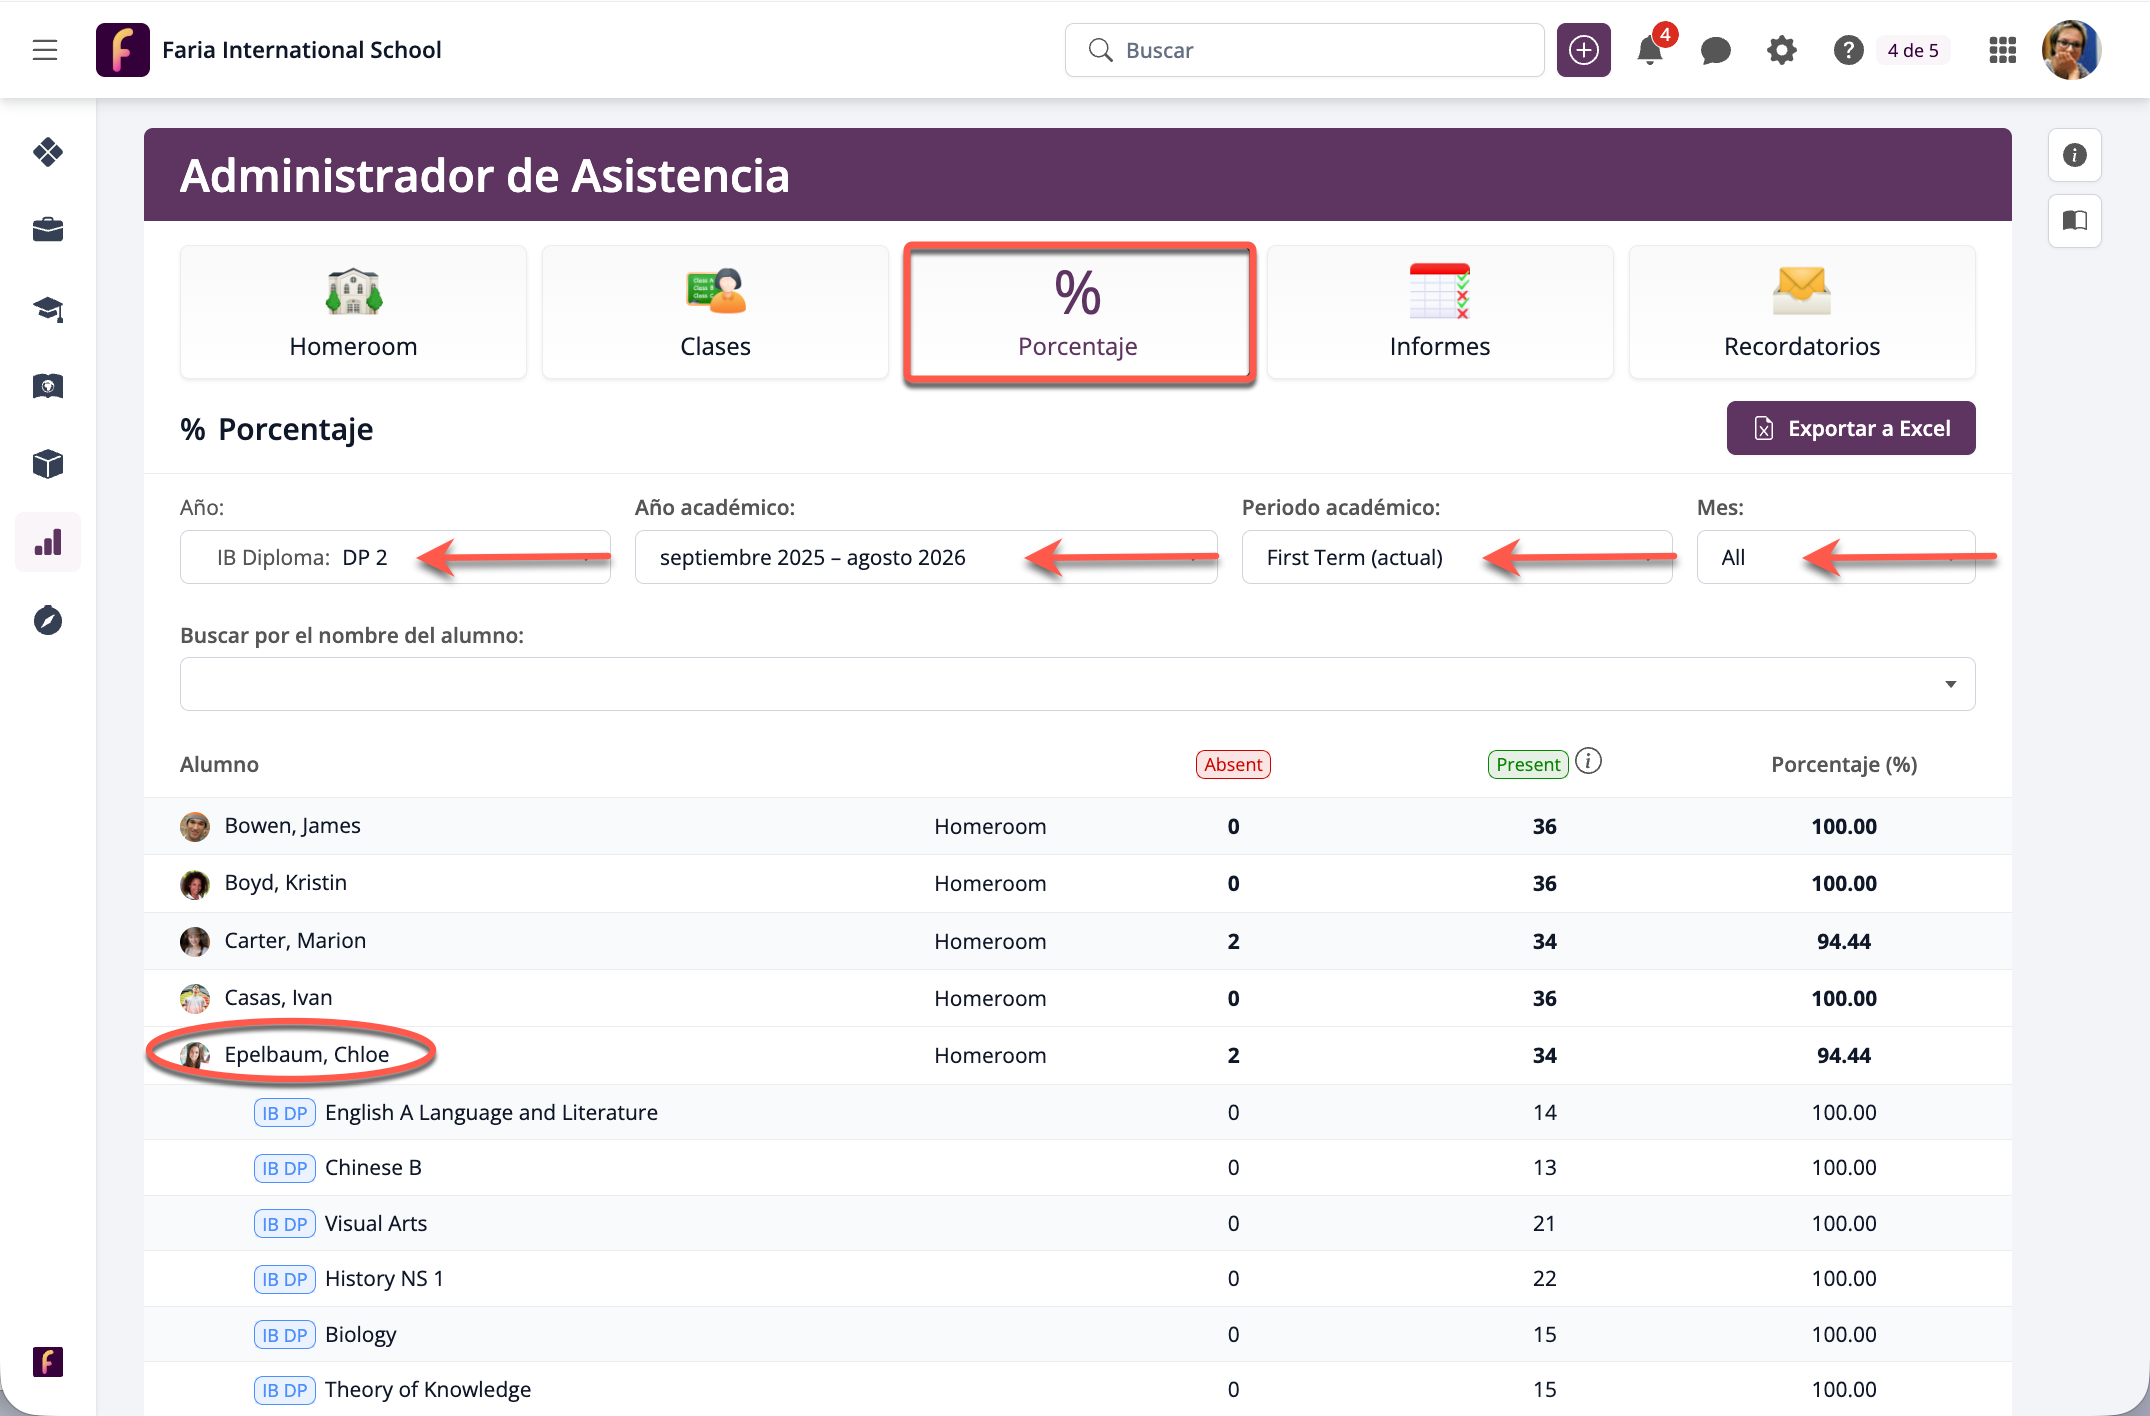Open the hamburger navigation menu

coord(45,50)
